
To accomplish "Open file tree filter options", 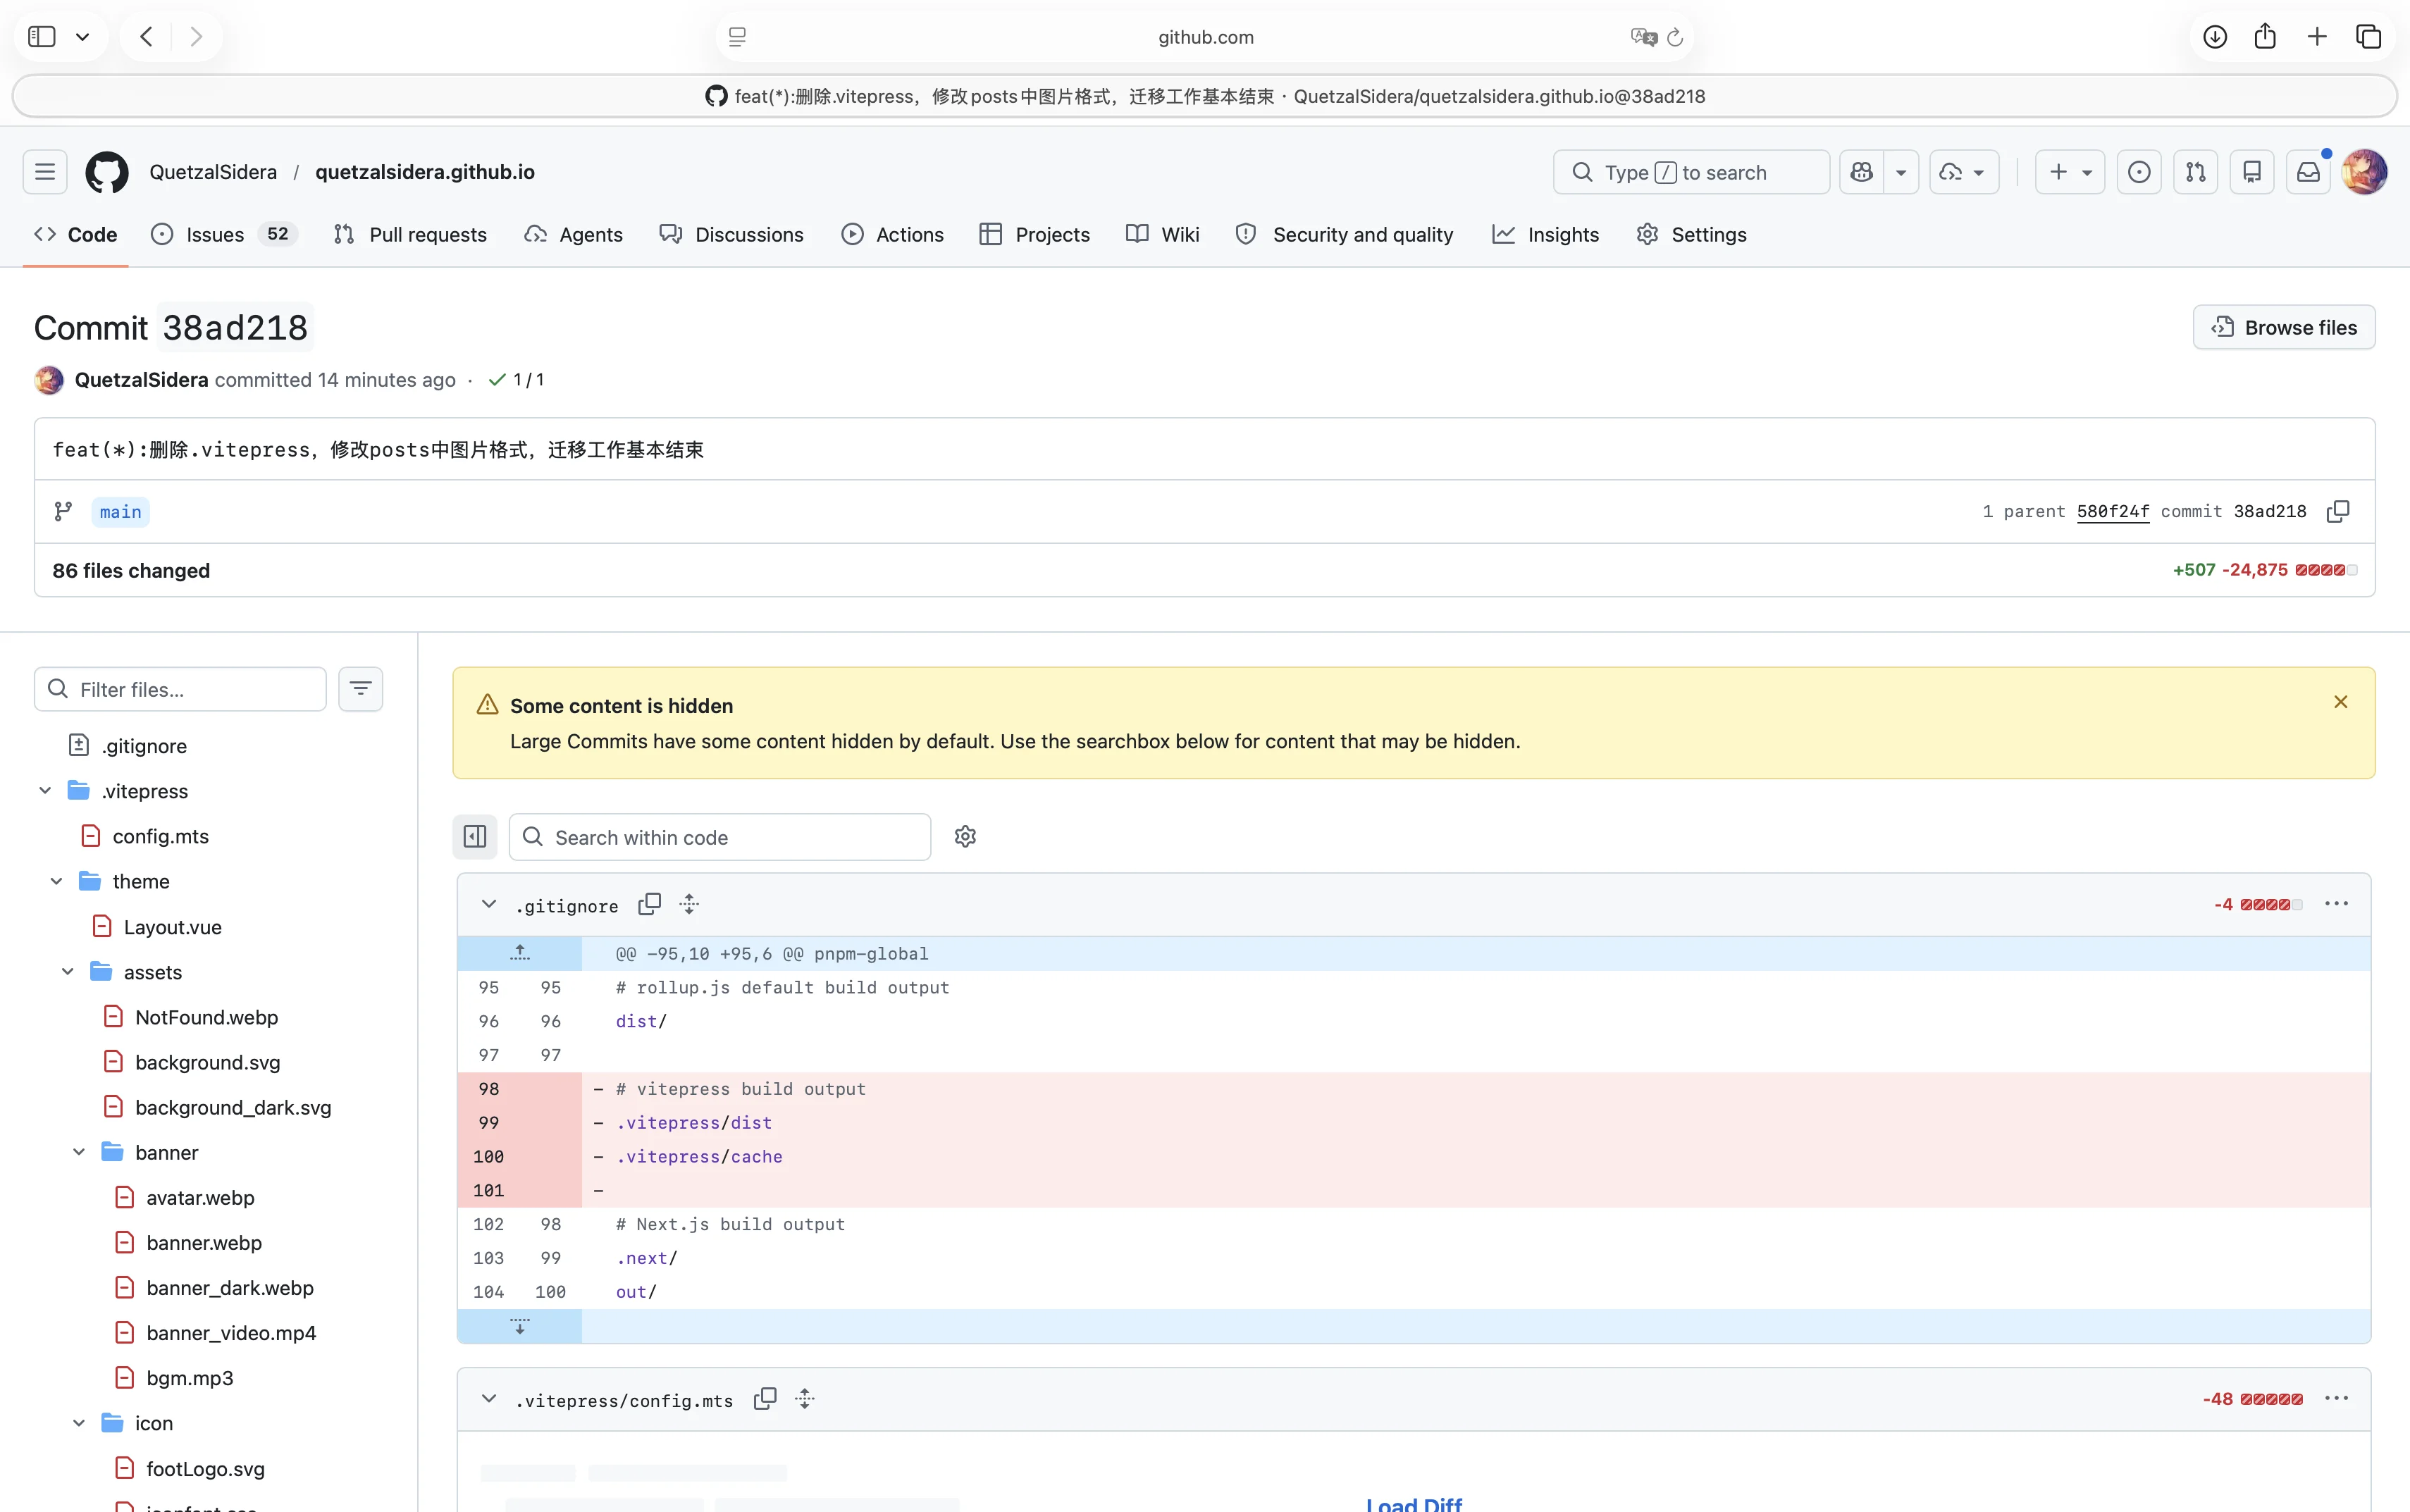I will pyautogui.click(x=360, y=689).
